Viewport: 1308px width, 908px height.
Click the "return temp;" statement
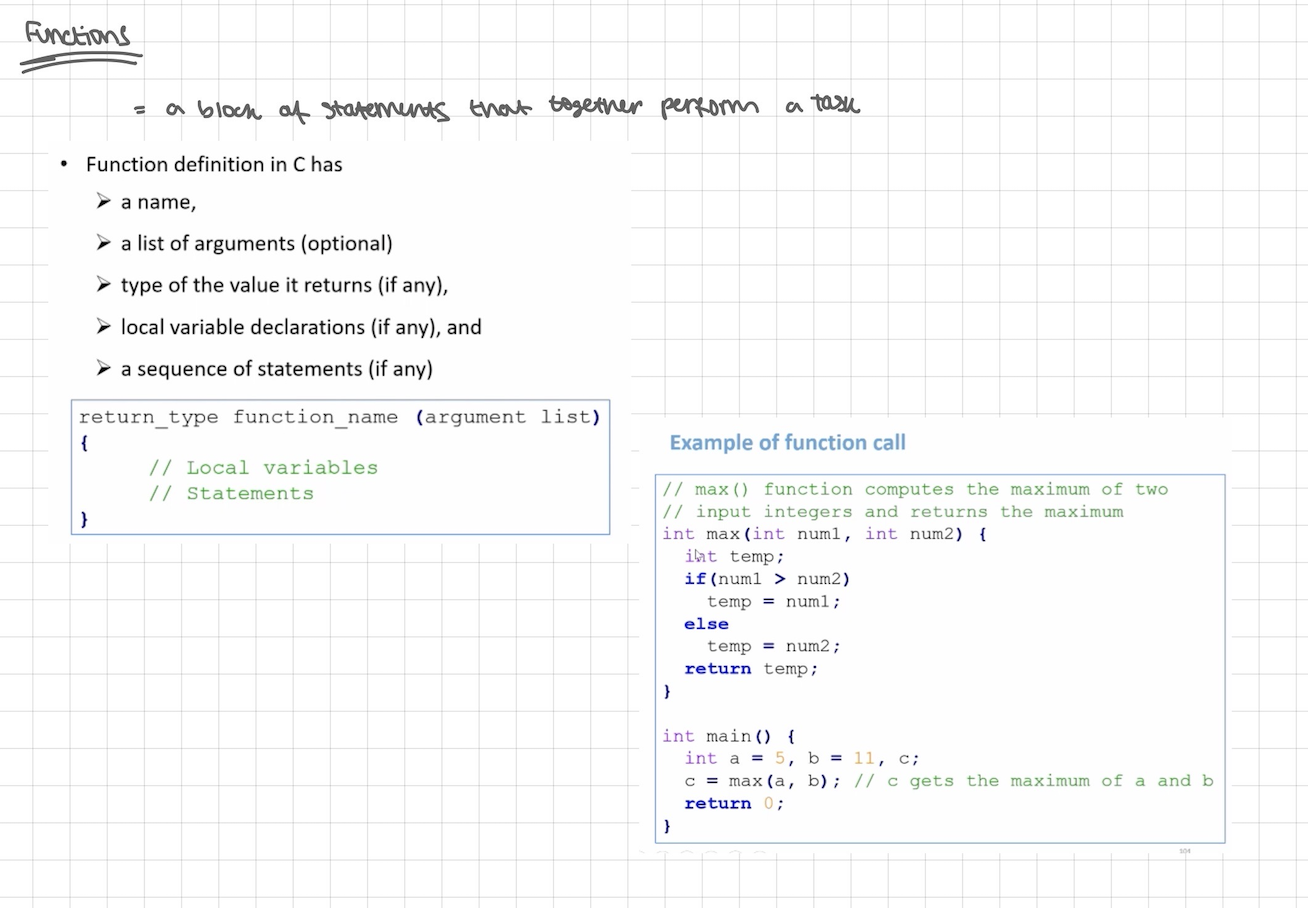pos(751,669)
